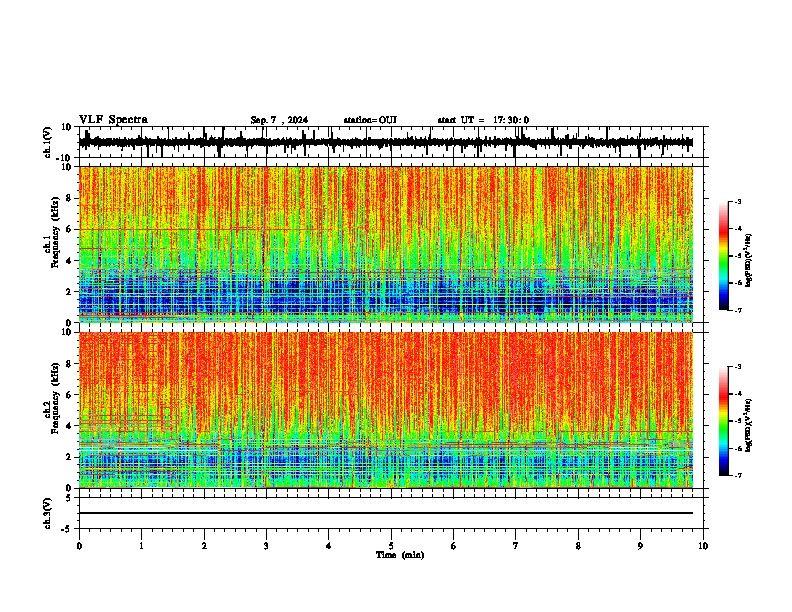Click the "Time (min)" axis label
The height and width of the screenshot is (612, 792).
point(400,555)
